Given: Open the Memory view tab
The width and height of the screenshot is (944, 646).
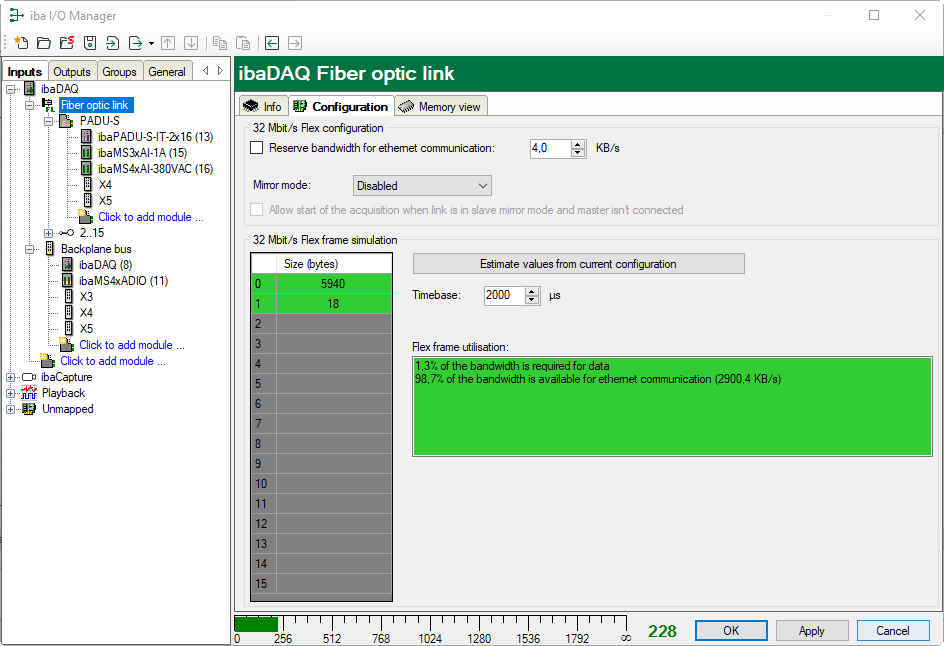Looking at the screenshot, I should pos(441,107).
